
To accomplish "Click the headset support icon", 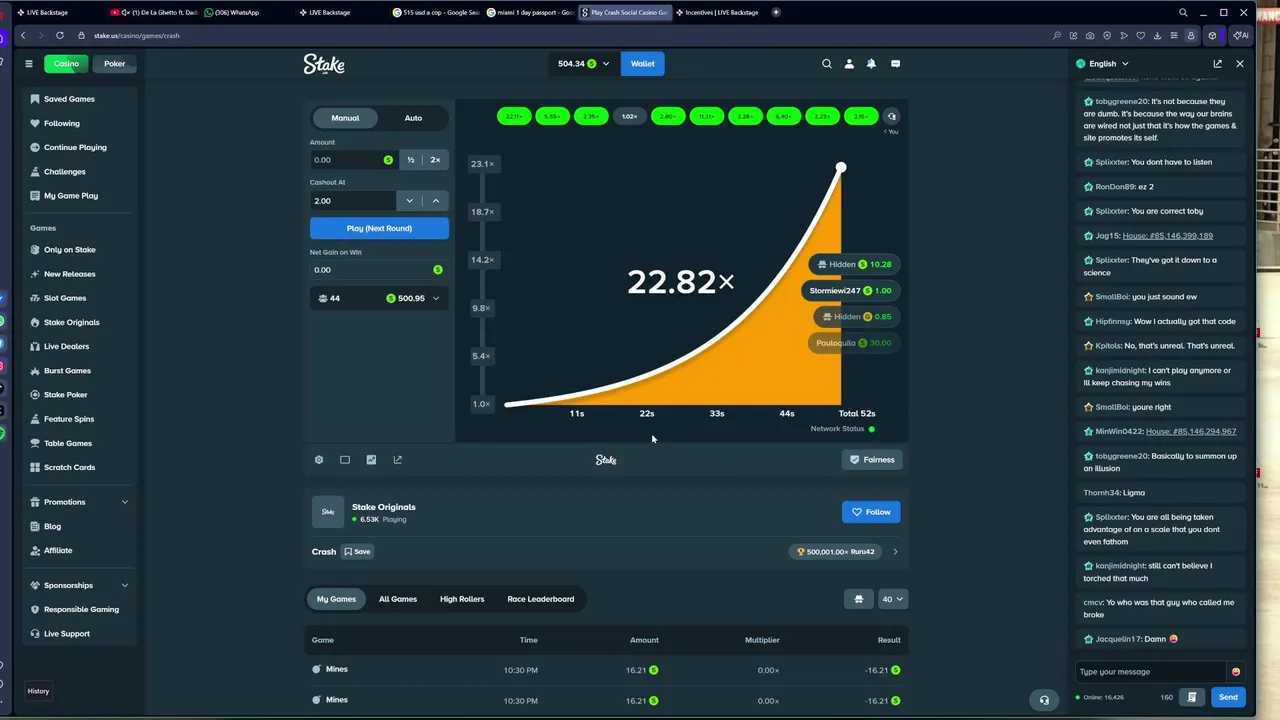I will pyautogui.click(x=1044, y=700).
